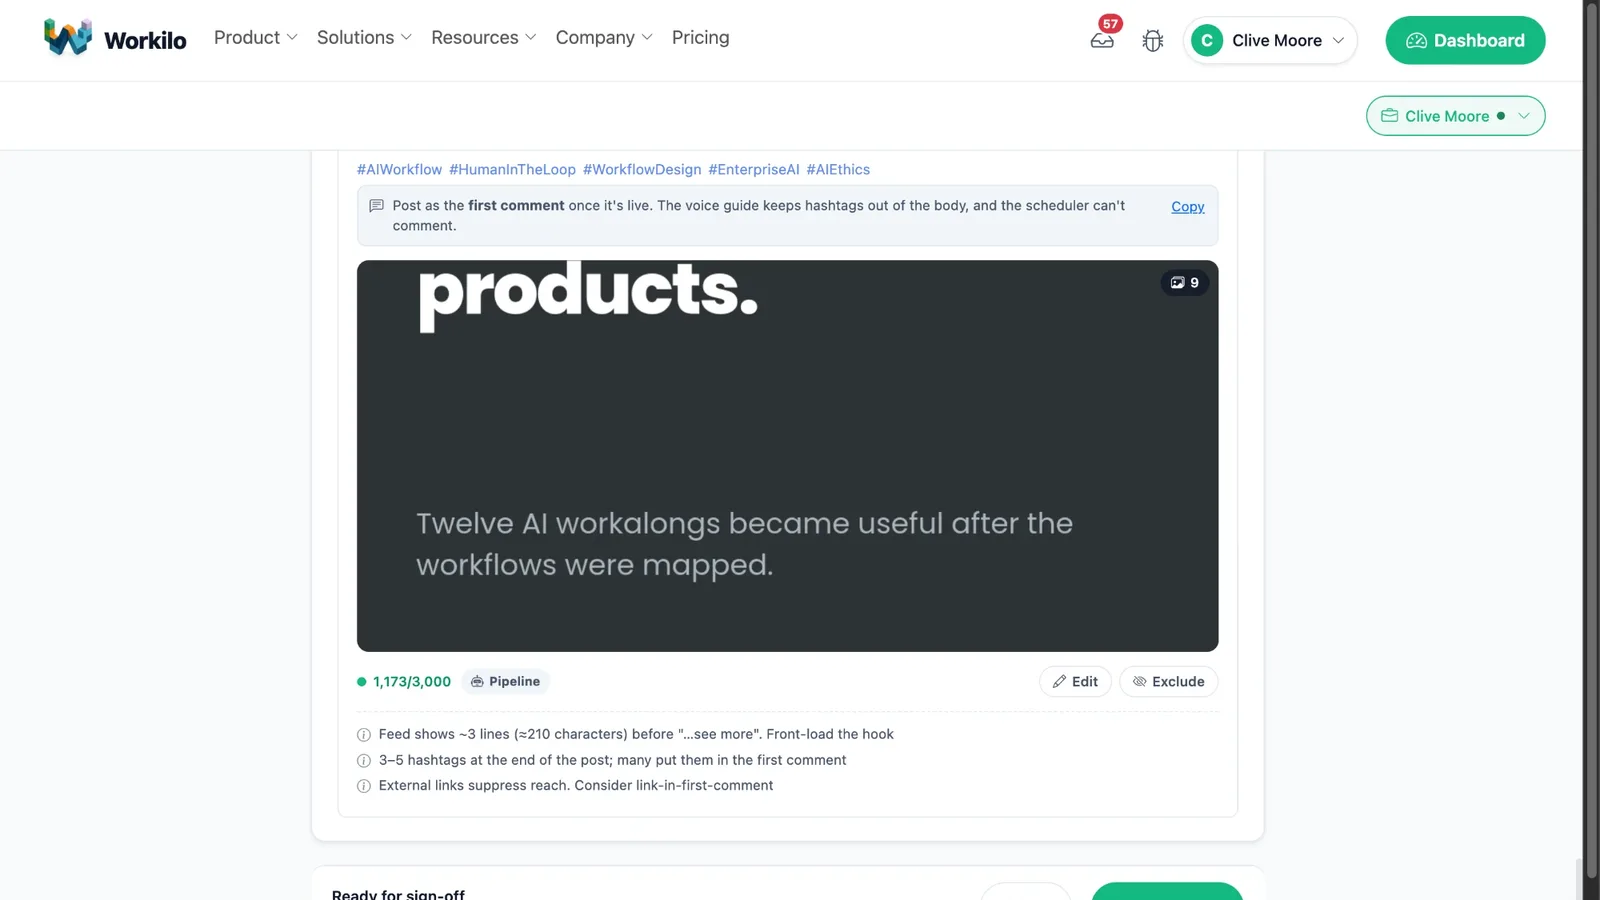Open the Dashboard

[x=1465, y=41]
